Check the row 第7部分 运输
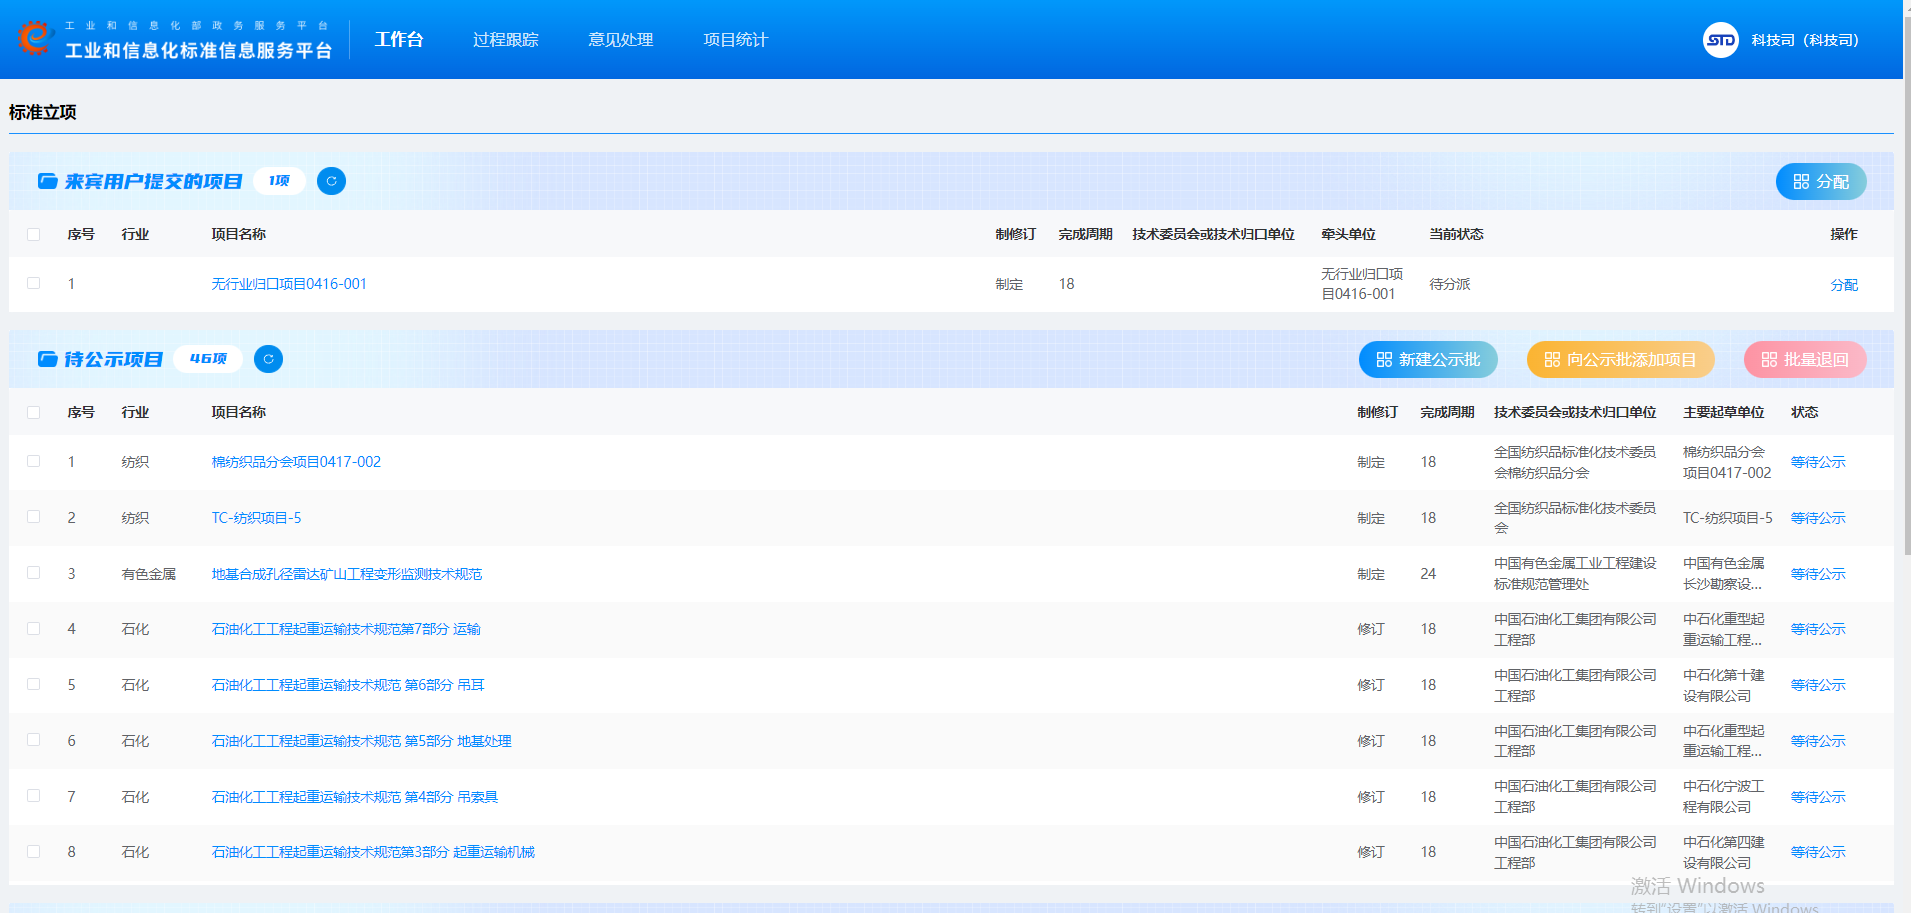1911x913 pixels. click(x=34, y=629)
